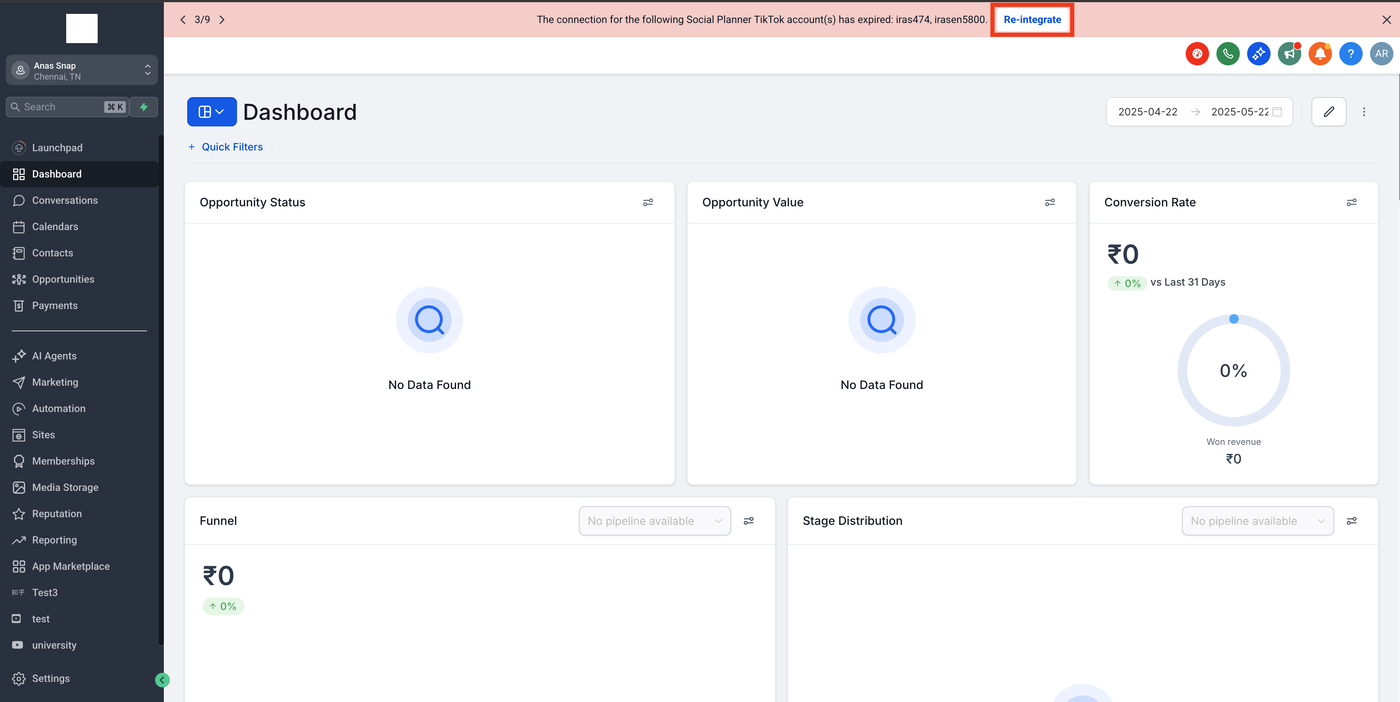
Task: Open the Anas Snap account switcher
Action: point(82,70)
